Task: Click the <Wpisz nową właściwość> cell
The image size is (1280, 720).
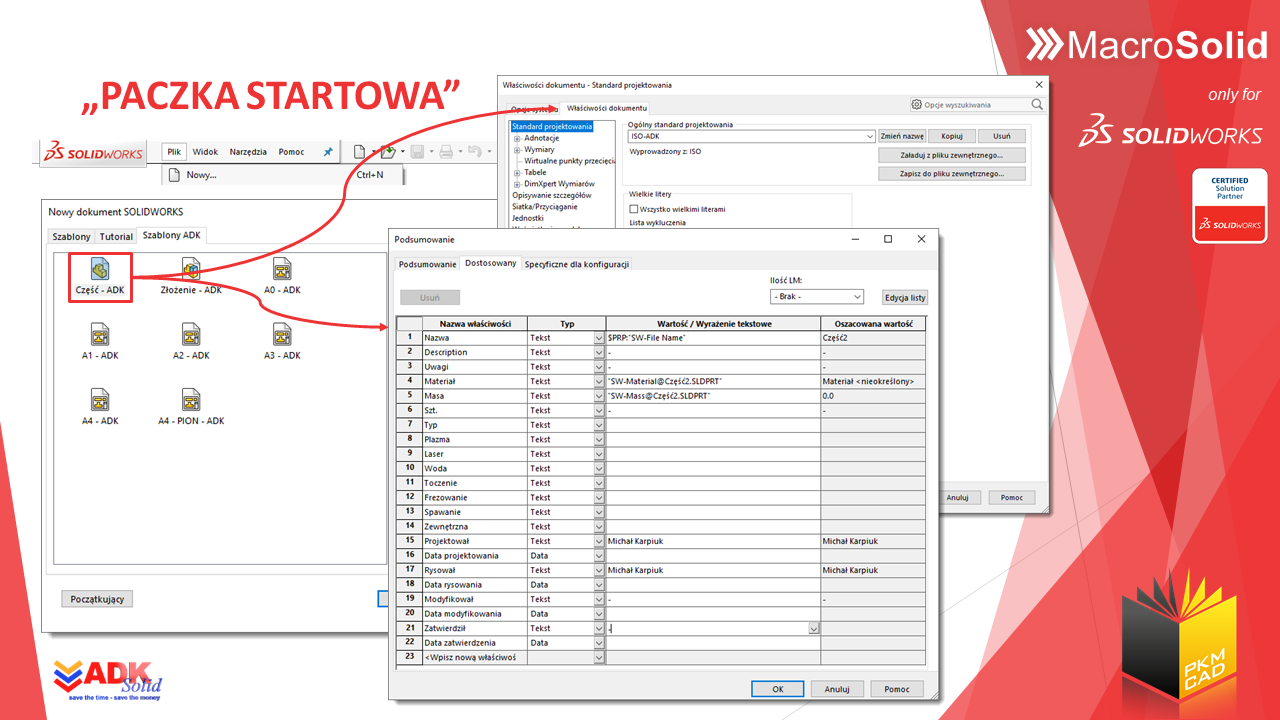Action: (x=474, y=657)
